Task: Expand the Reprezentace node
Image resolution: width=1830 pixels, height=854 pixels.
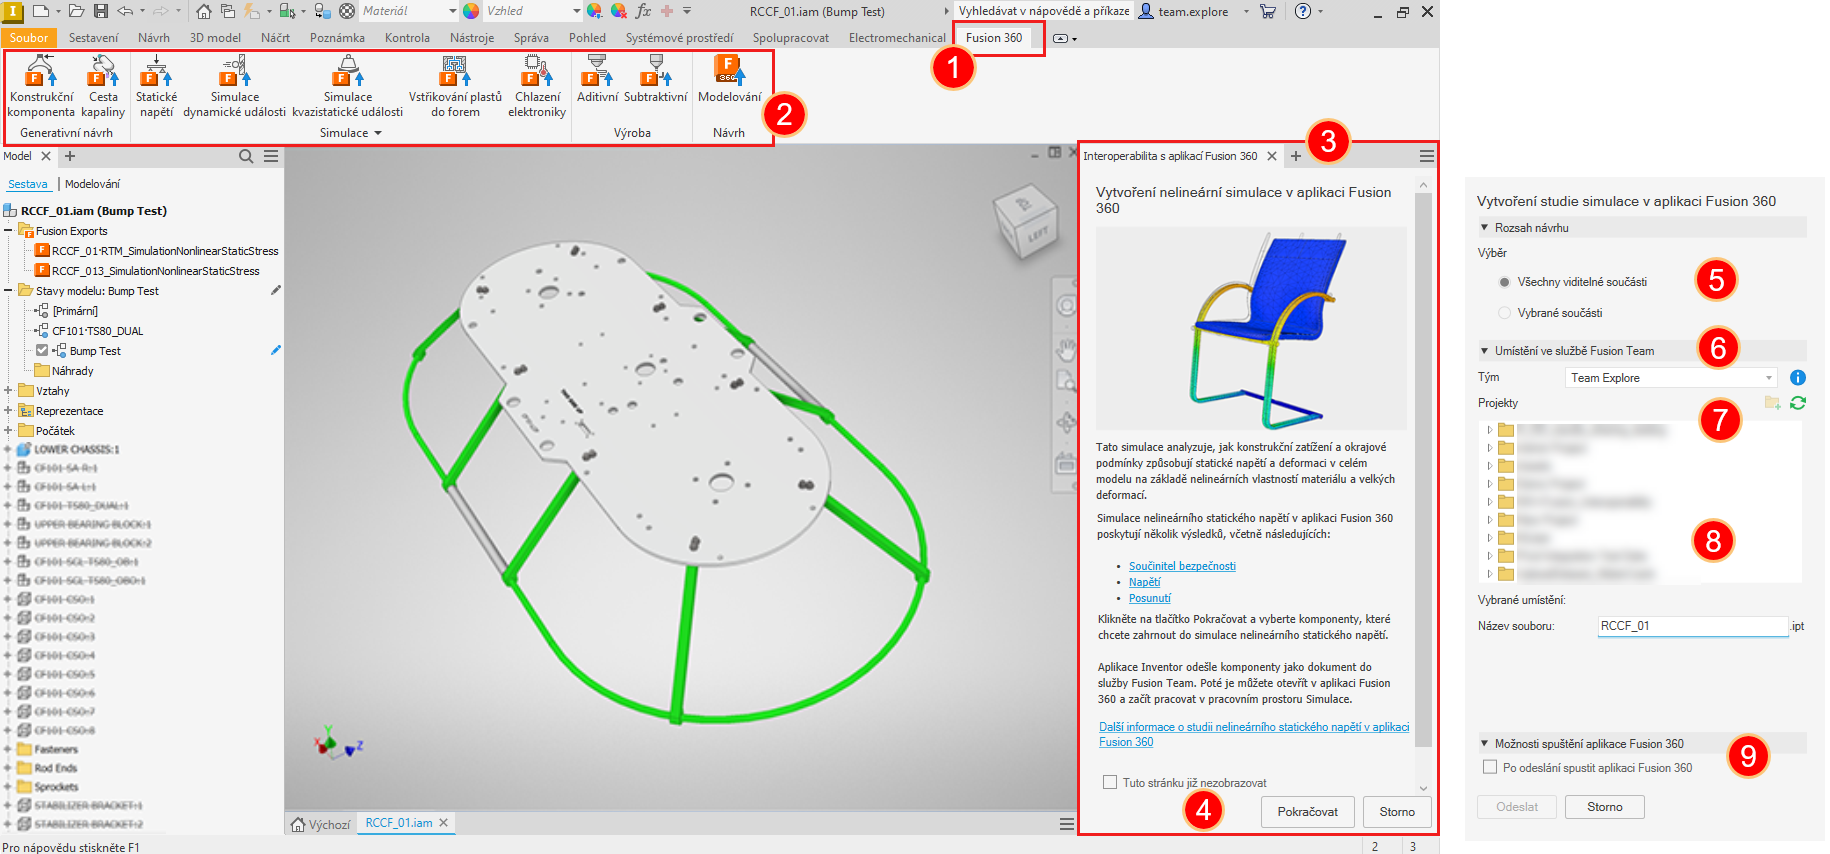Action: pos(8,410)
